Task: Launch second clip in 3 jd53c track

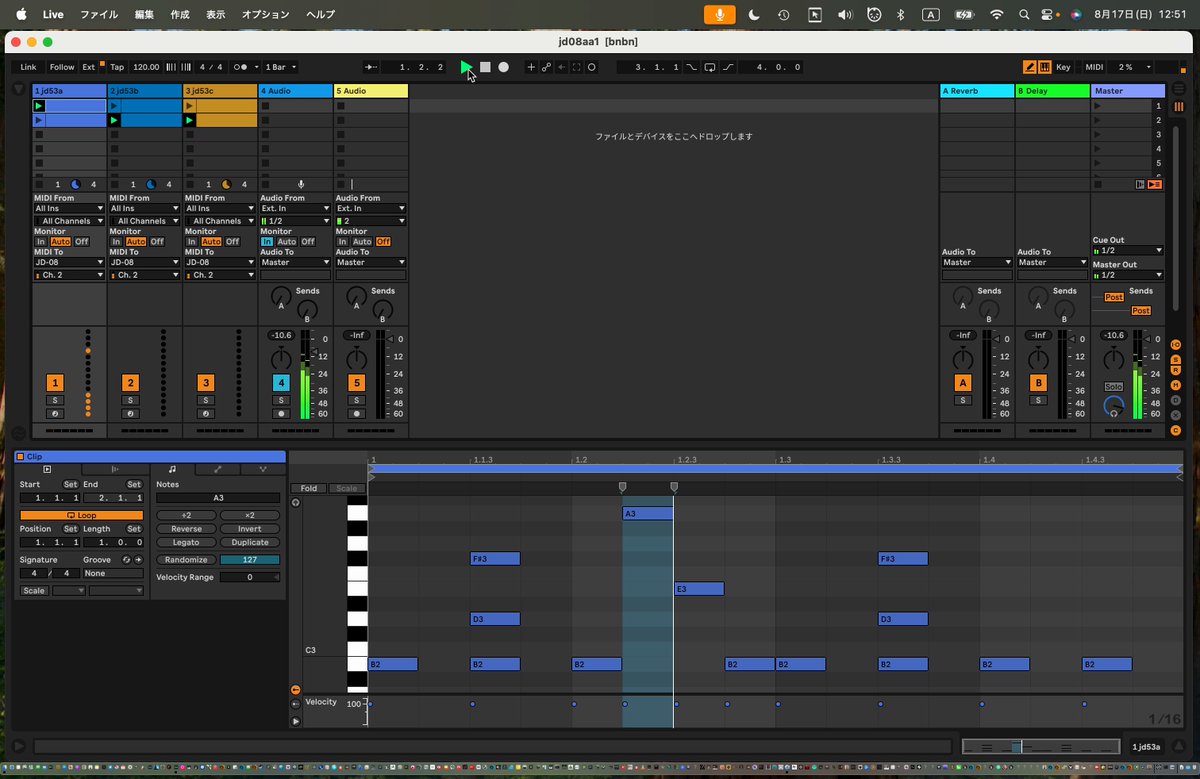Action: (190, 120)
